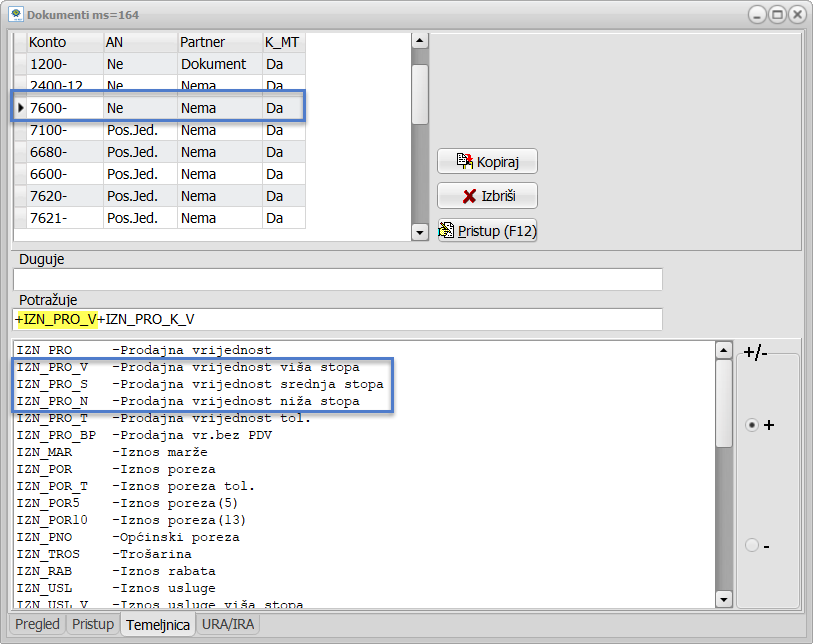Maximize the Dokumenti window

click(776, 15)
